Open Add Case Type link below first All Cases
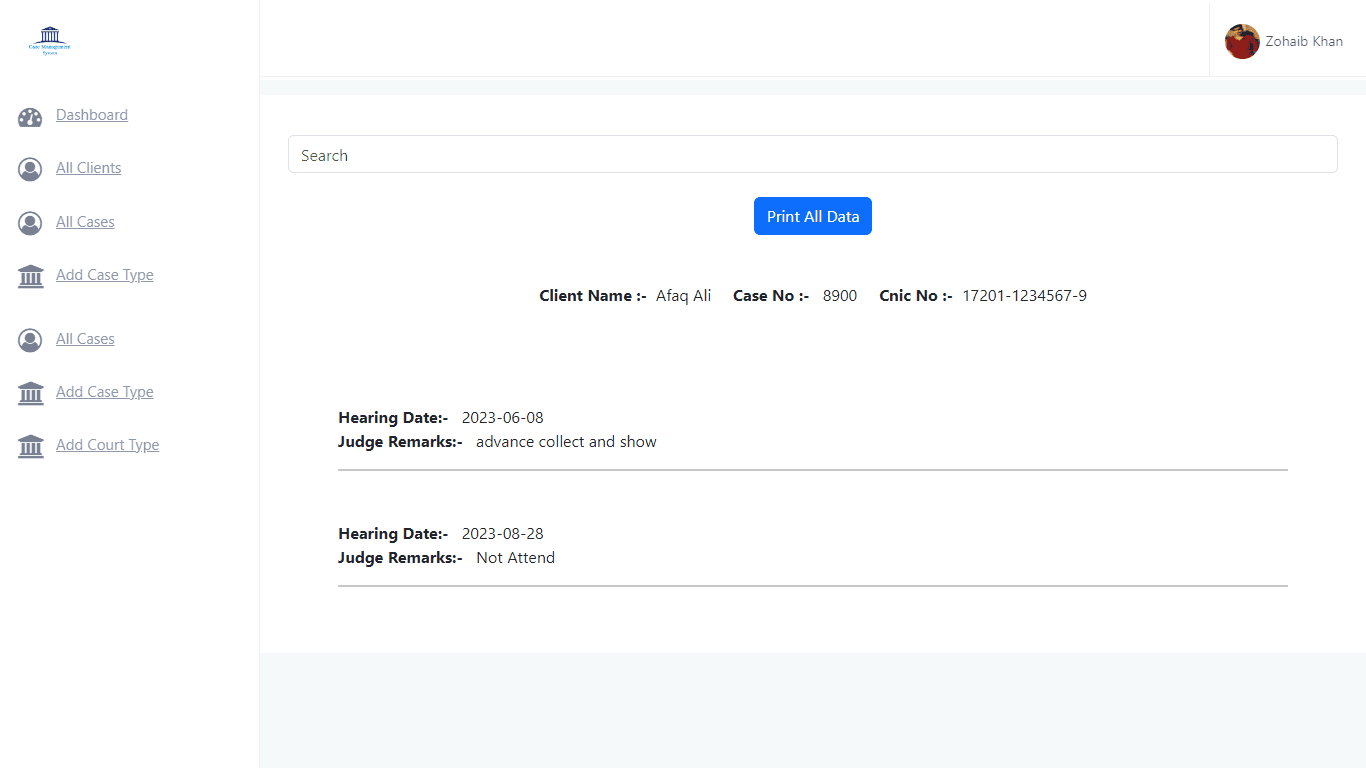The width and height of the screenshot is (1366, 768). [104, 275]
